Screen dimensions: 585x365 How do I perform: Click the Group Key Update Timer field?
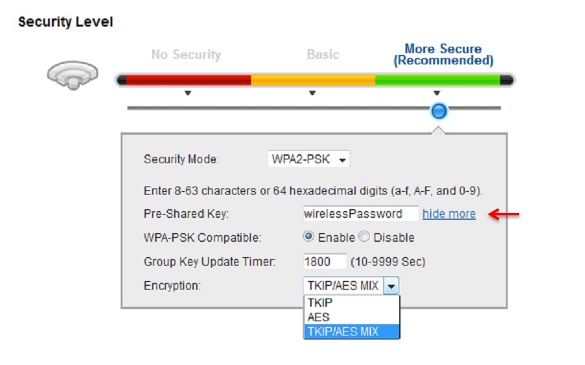click(x=325, y=261)
